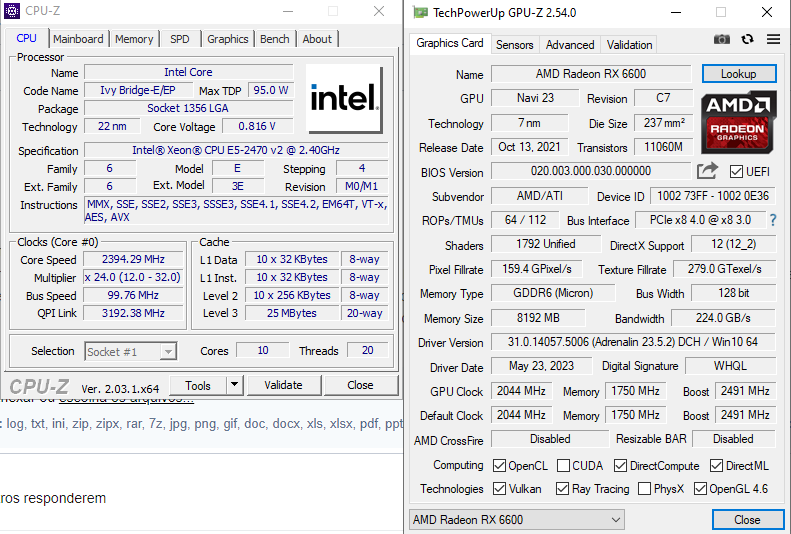Toggle the CUDA checkbox
This screenshot has width=791, height=534.
[x=563, y=465]
